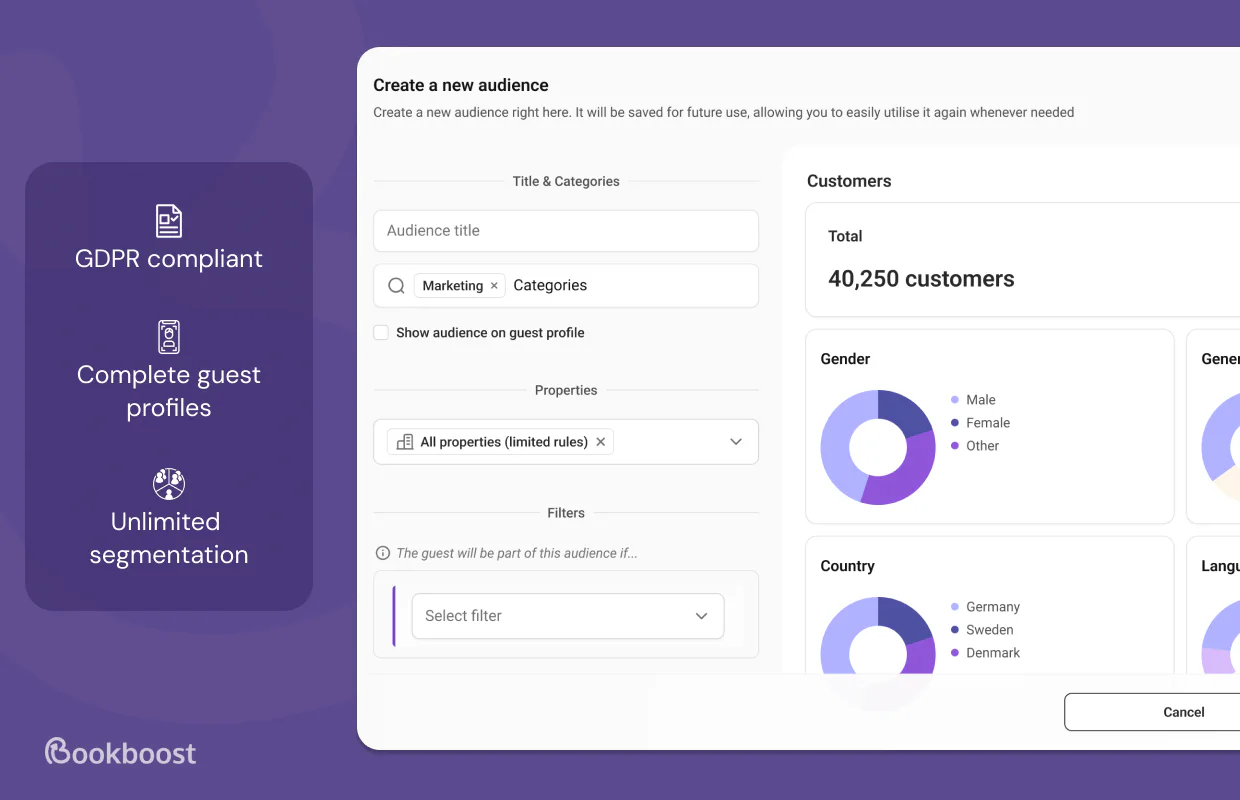Click the Unlimited segmentation circle icon
The height and width of the screenshot is (800, 1240).
[169, 484]
